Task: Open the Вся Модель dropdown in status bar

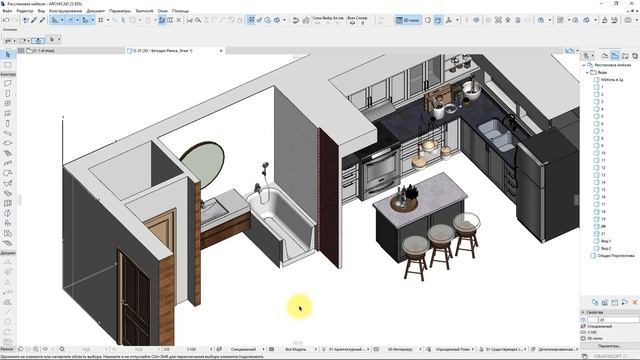Action: [x=297, y=349]
